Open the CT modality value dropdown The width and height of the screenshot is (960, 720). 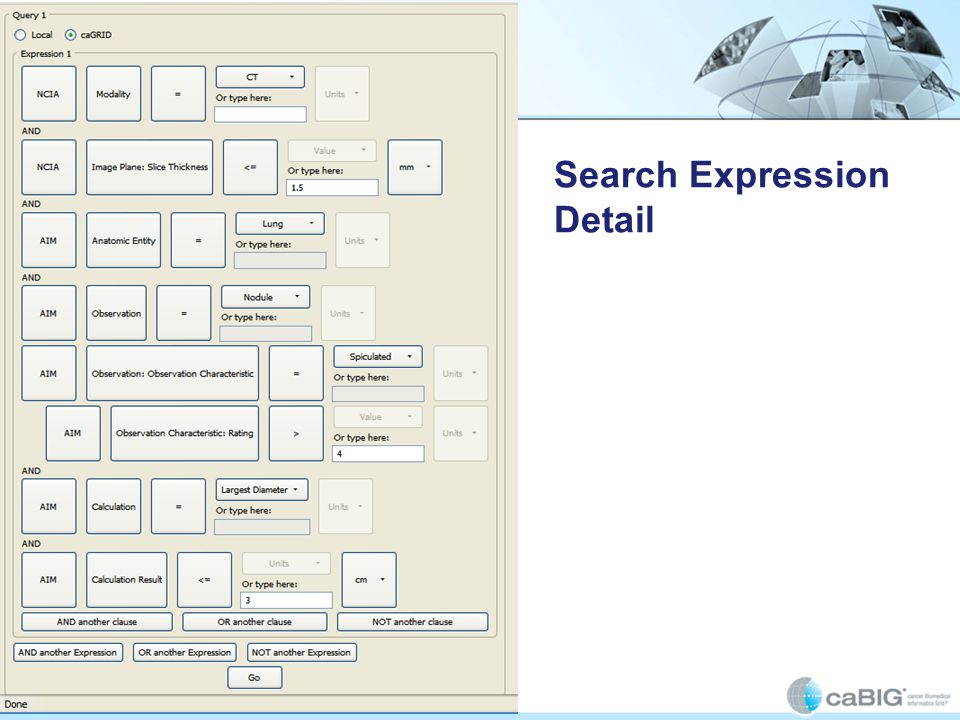(x=260, y=77)
